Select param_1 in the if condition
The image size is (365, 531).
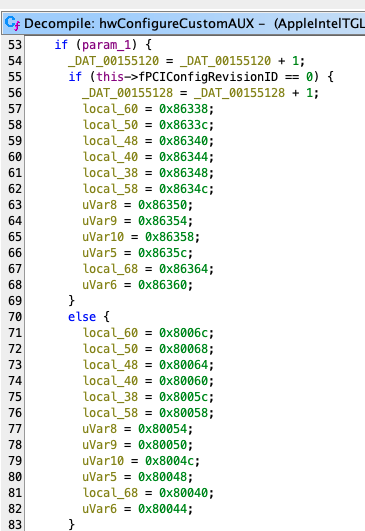tap(106, 45)
